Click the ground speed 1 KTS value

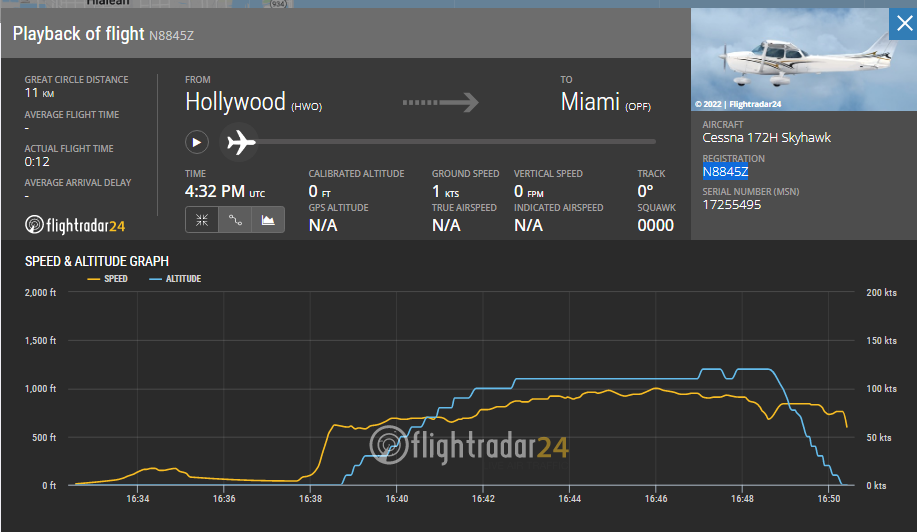pyautogui.click(x=445, y=191)
